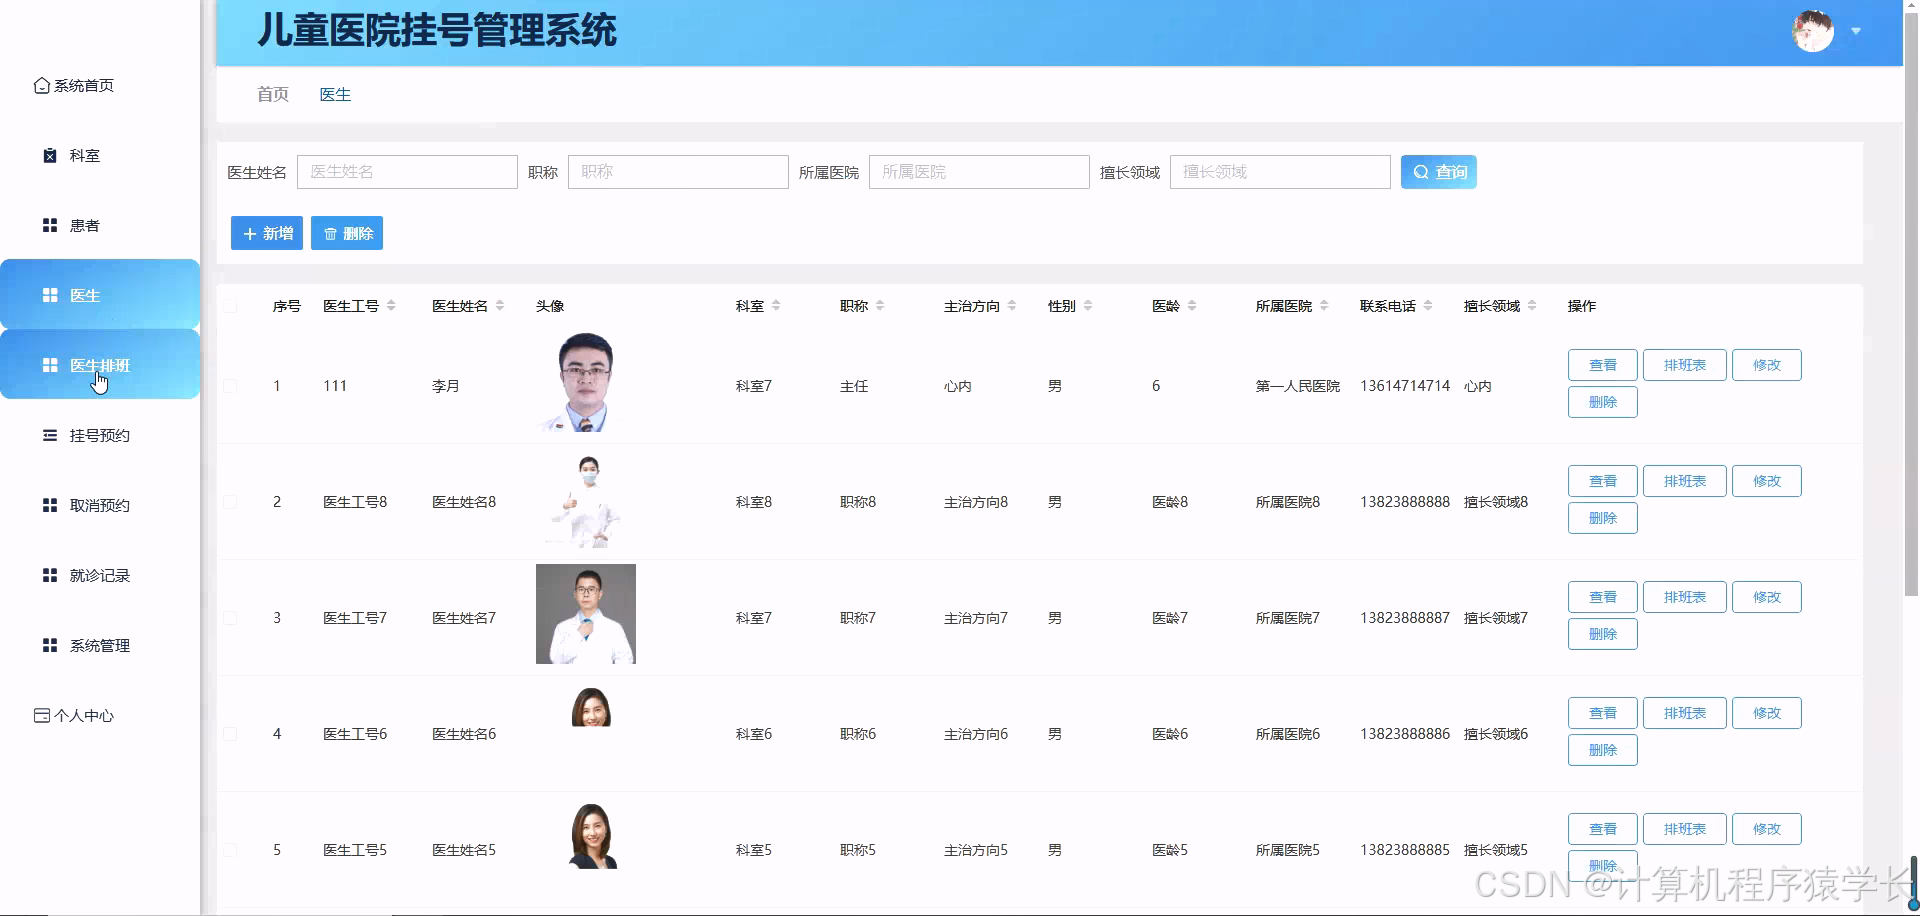1920x916 pixels.
Task: Toggle the select-all checkbox in table header
Action: (231, 306)
